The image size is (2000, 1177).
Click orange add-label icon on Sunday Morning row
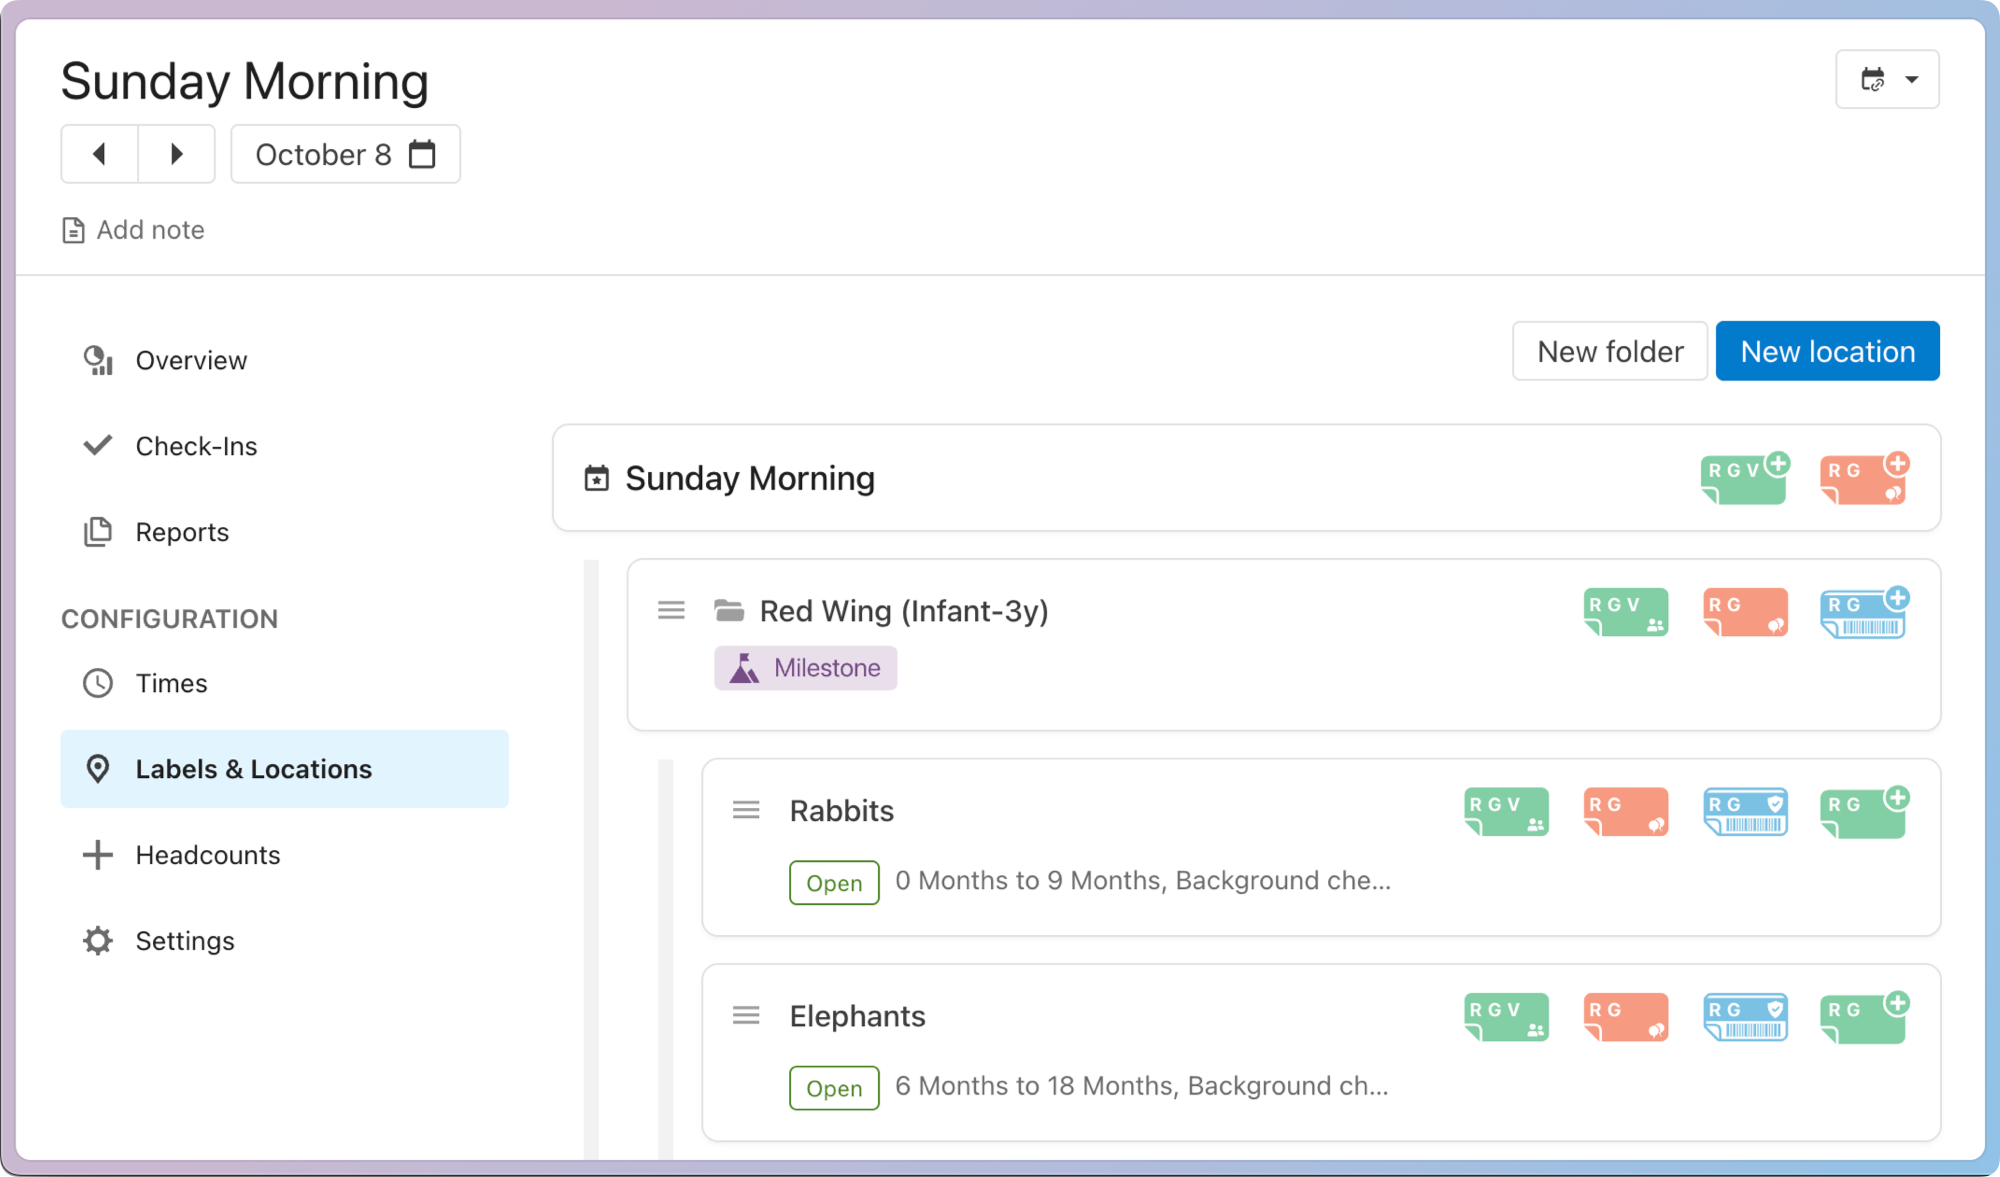1864,479
